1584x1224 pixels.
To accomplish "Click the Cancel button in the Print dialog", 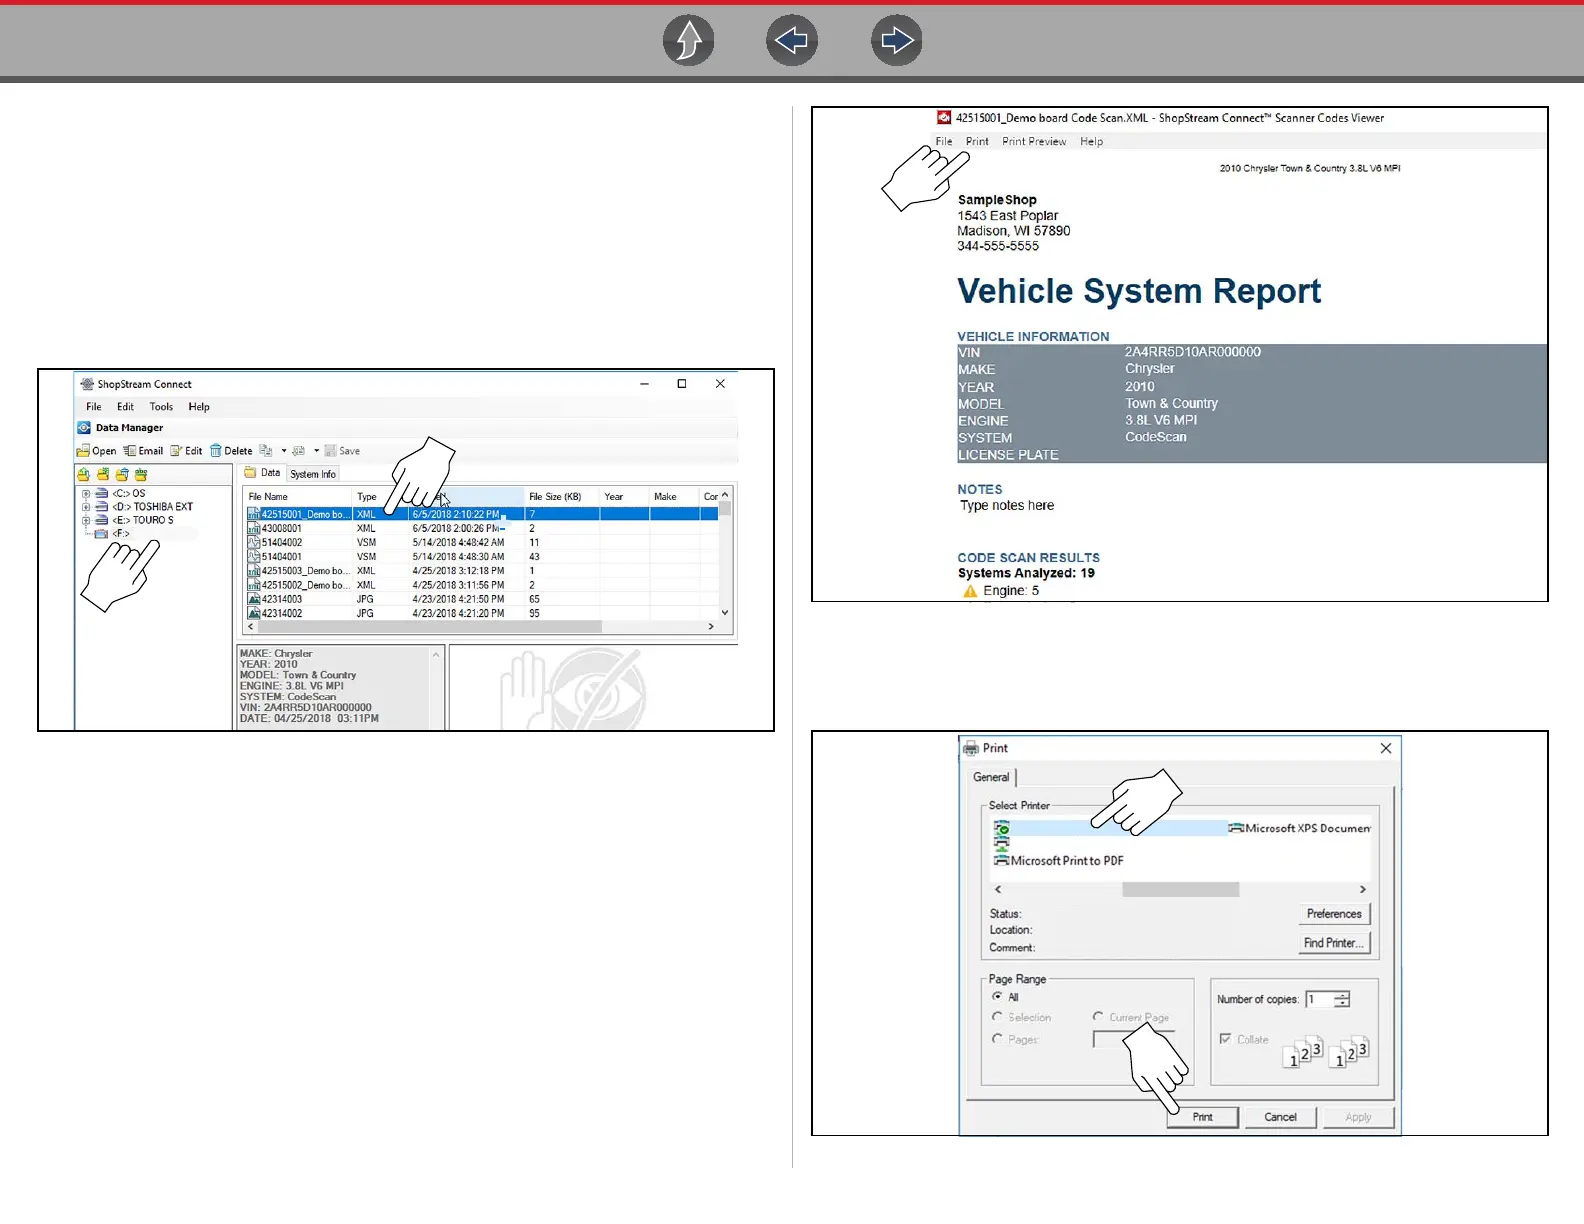I will [1280, 1117].
